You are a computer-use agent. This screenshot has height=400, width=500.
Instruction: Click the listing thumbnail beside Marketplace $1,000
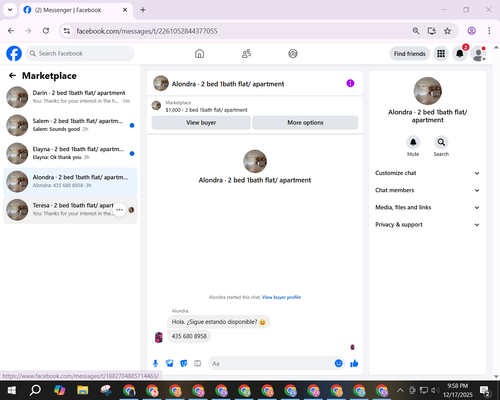tap(156, 106)
